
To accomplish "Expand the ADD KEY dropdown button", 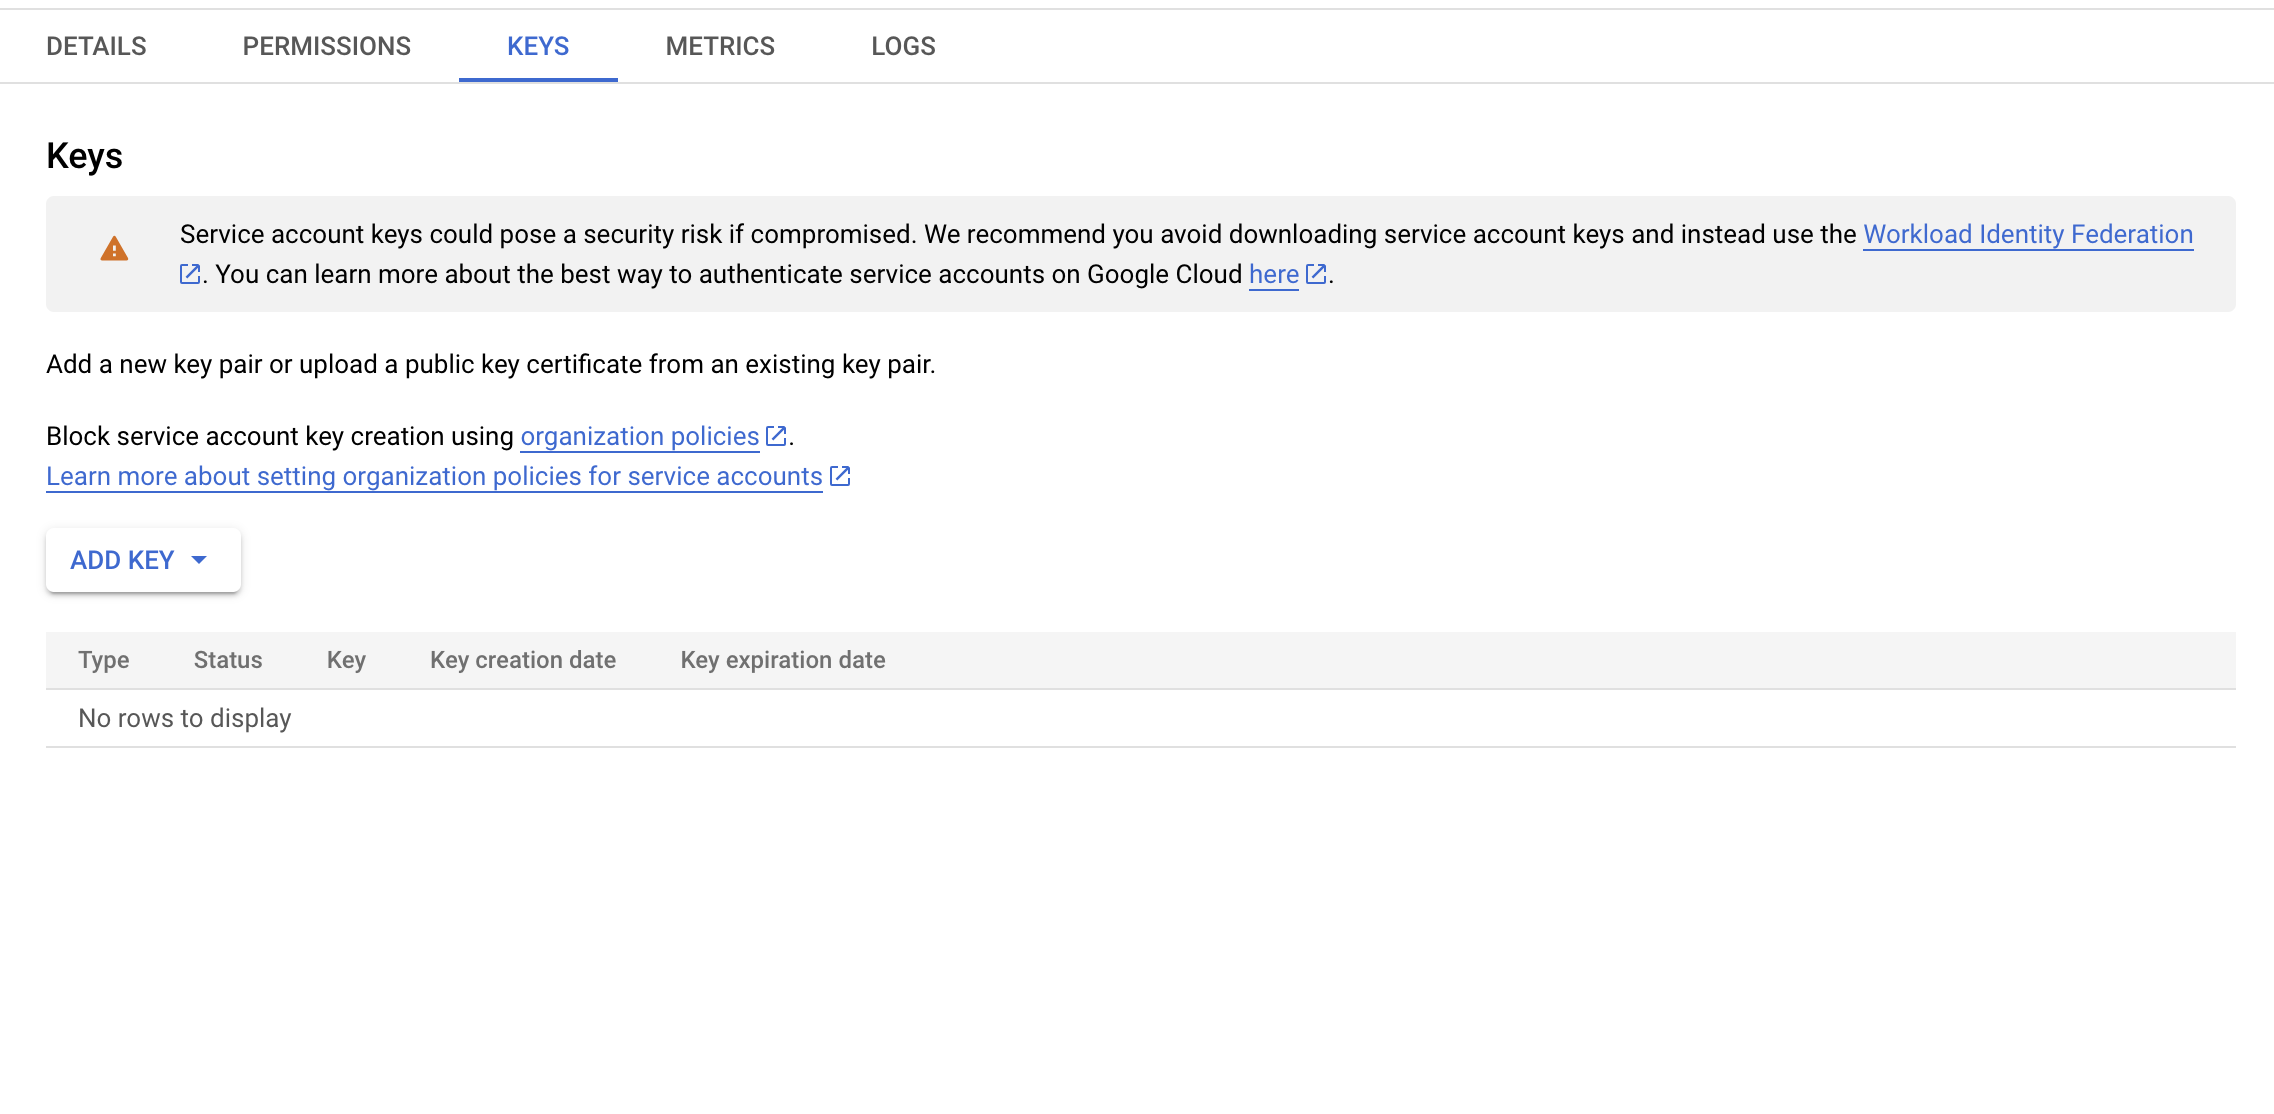I will point(143,560).
